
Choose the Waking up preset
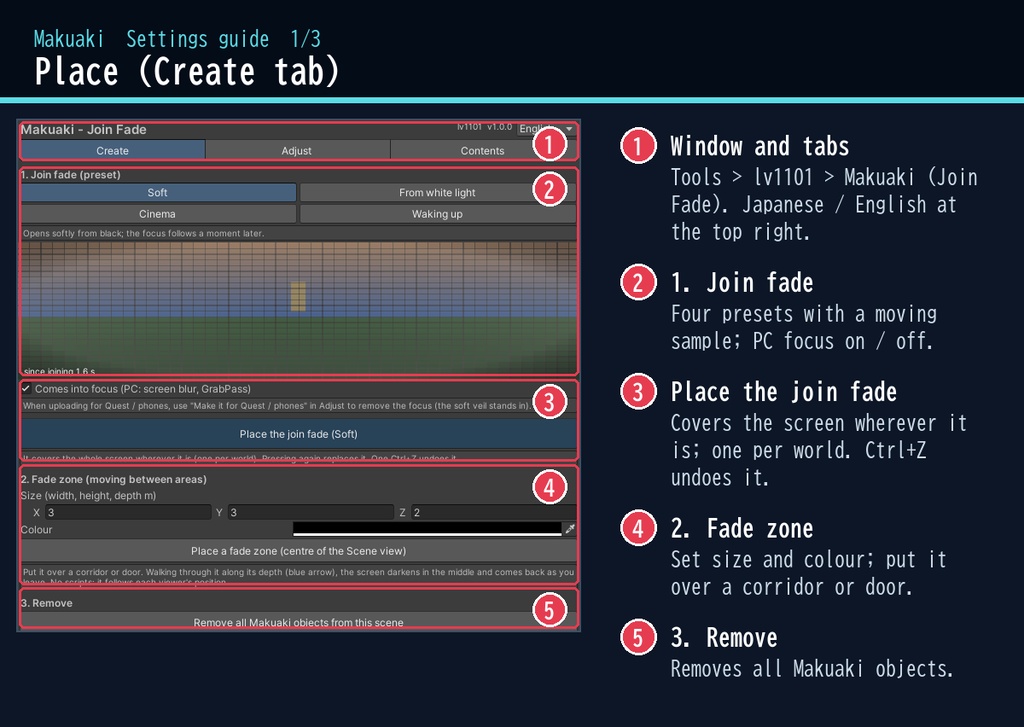438,214
